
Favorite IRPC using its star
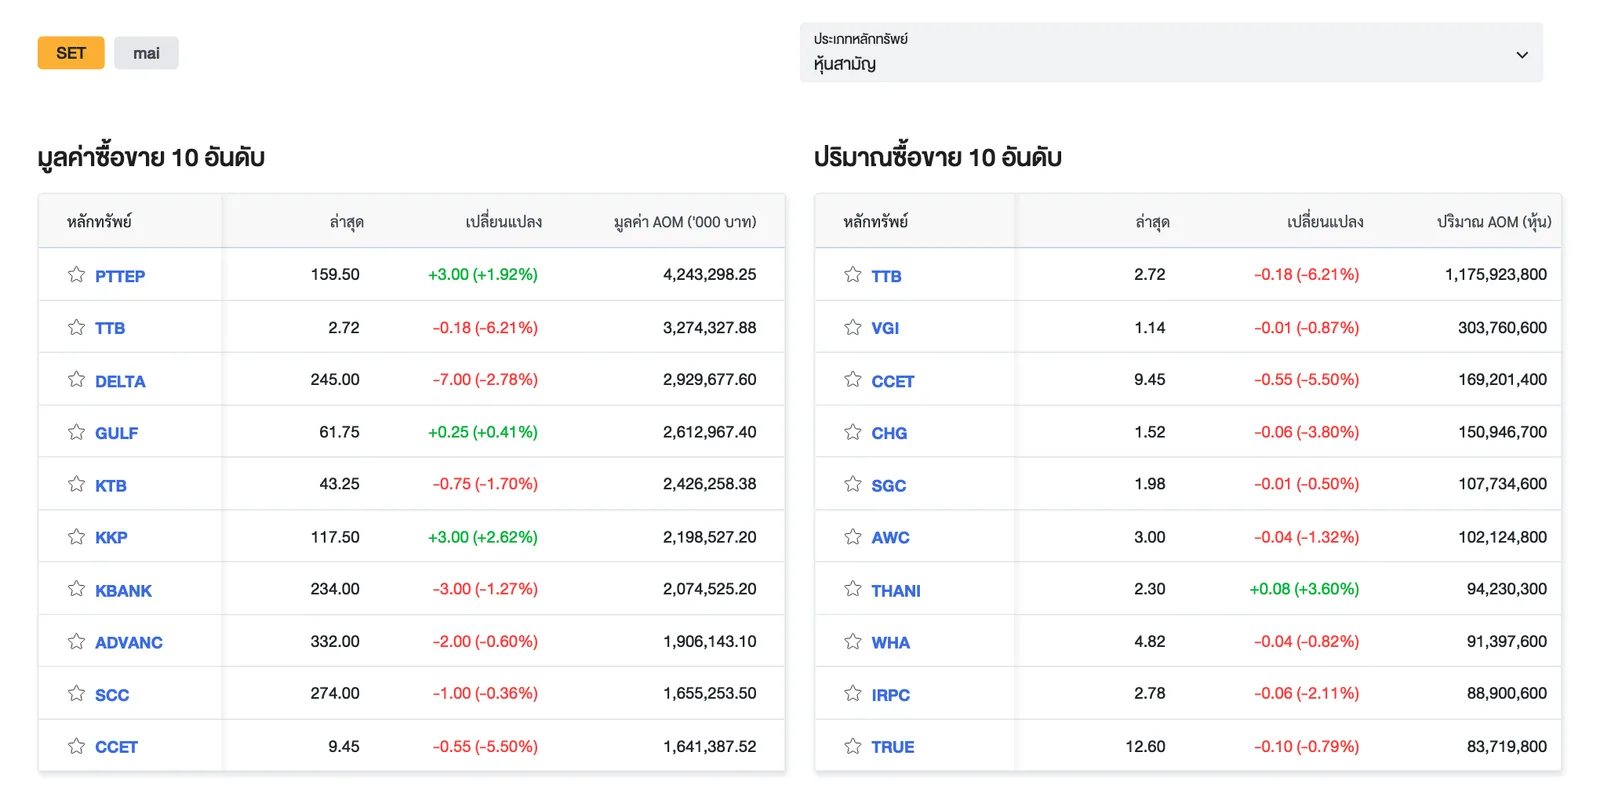click(x=852, y=693)
